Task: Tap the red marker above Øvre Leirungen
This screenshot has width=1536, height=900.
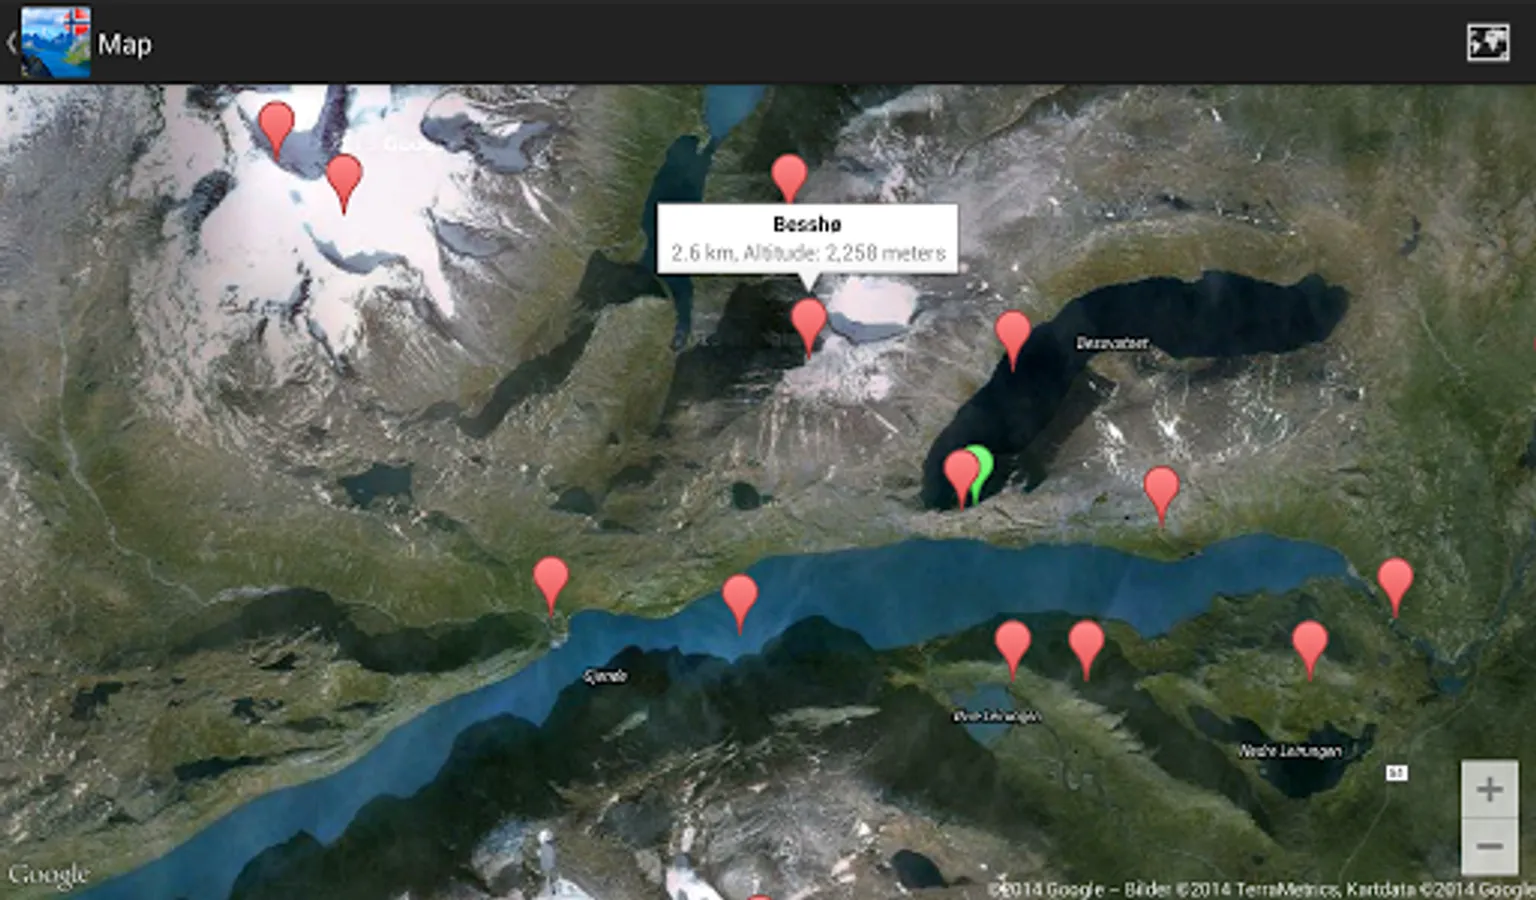Action: pyautogui.click(x=1012, y=637)
